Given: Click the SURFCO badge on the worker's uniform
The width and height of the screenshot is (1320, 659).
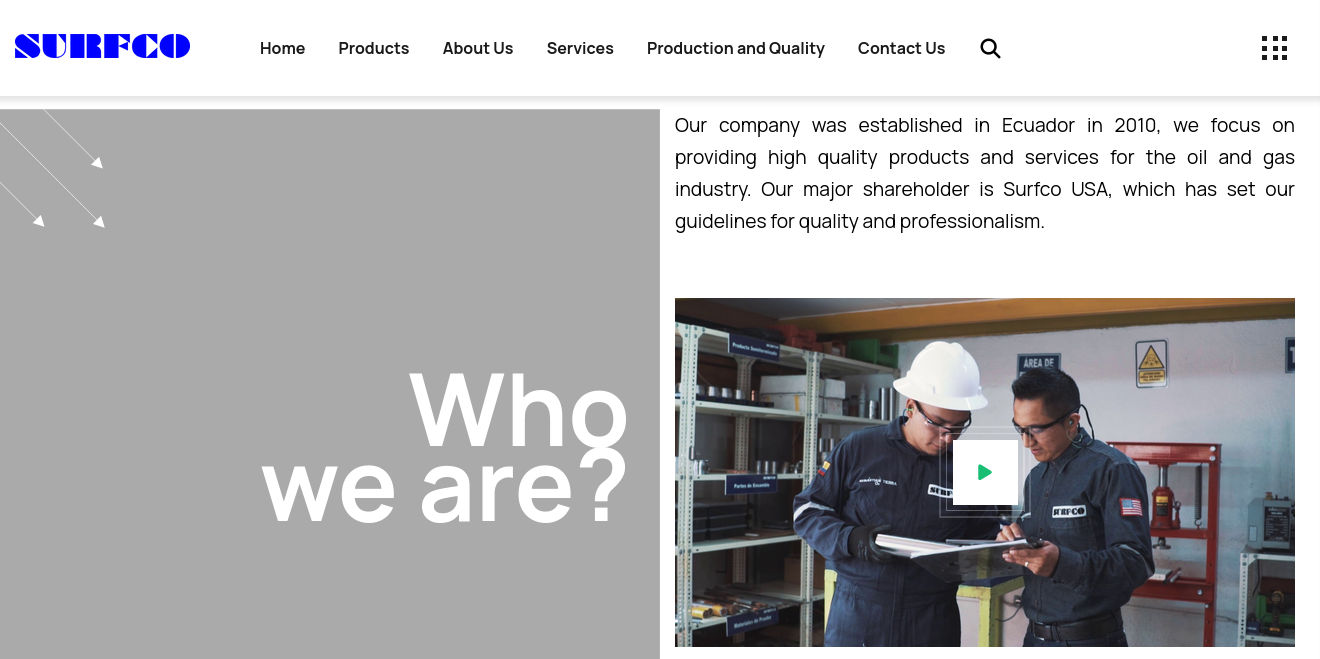Looking at the screenshot, I should (1068, 511).
